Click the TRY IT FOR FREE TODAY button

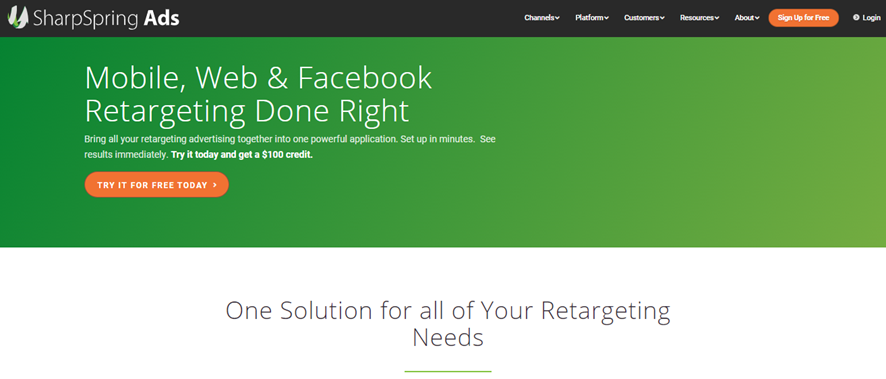click(x=157, y=185)
